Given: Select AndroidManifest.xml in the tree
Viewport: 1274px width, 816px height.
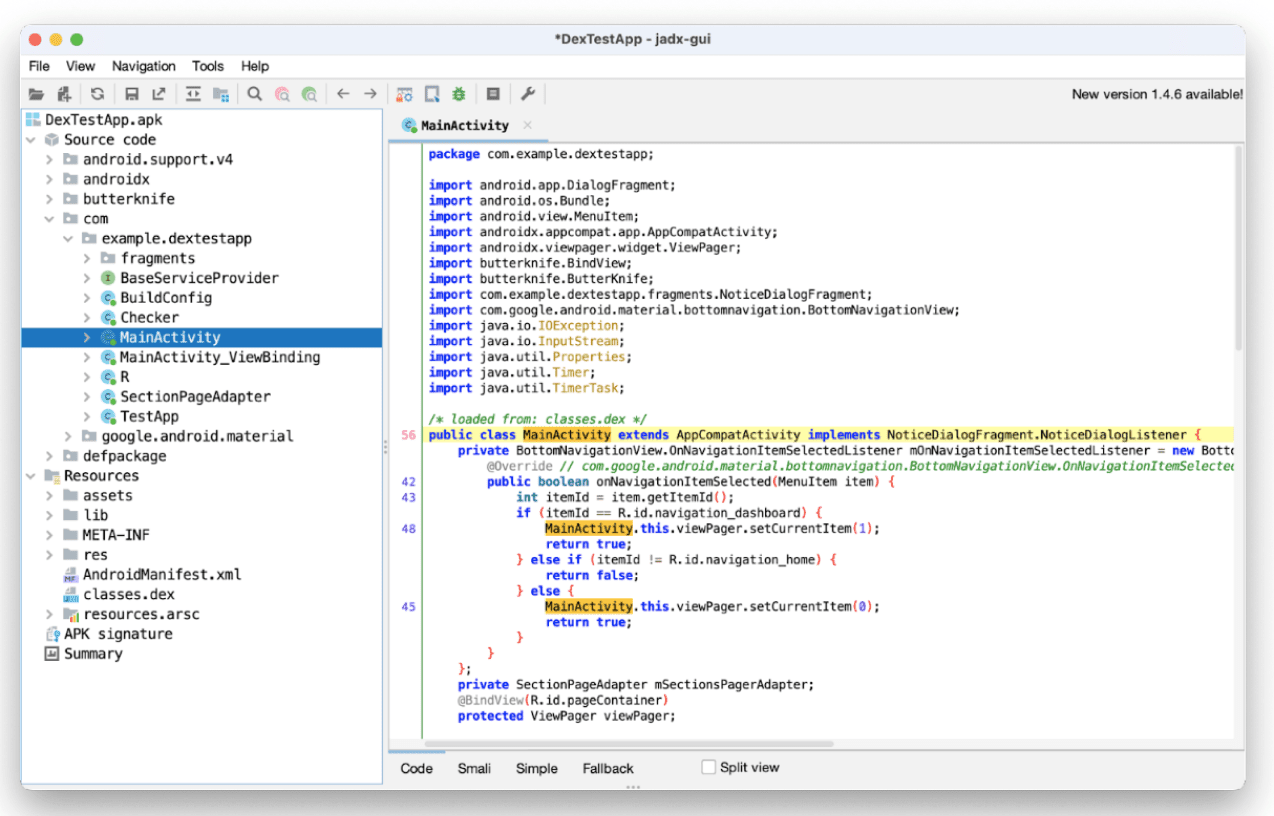Looking at the screenshot, I should 161,575.
